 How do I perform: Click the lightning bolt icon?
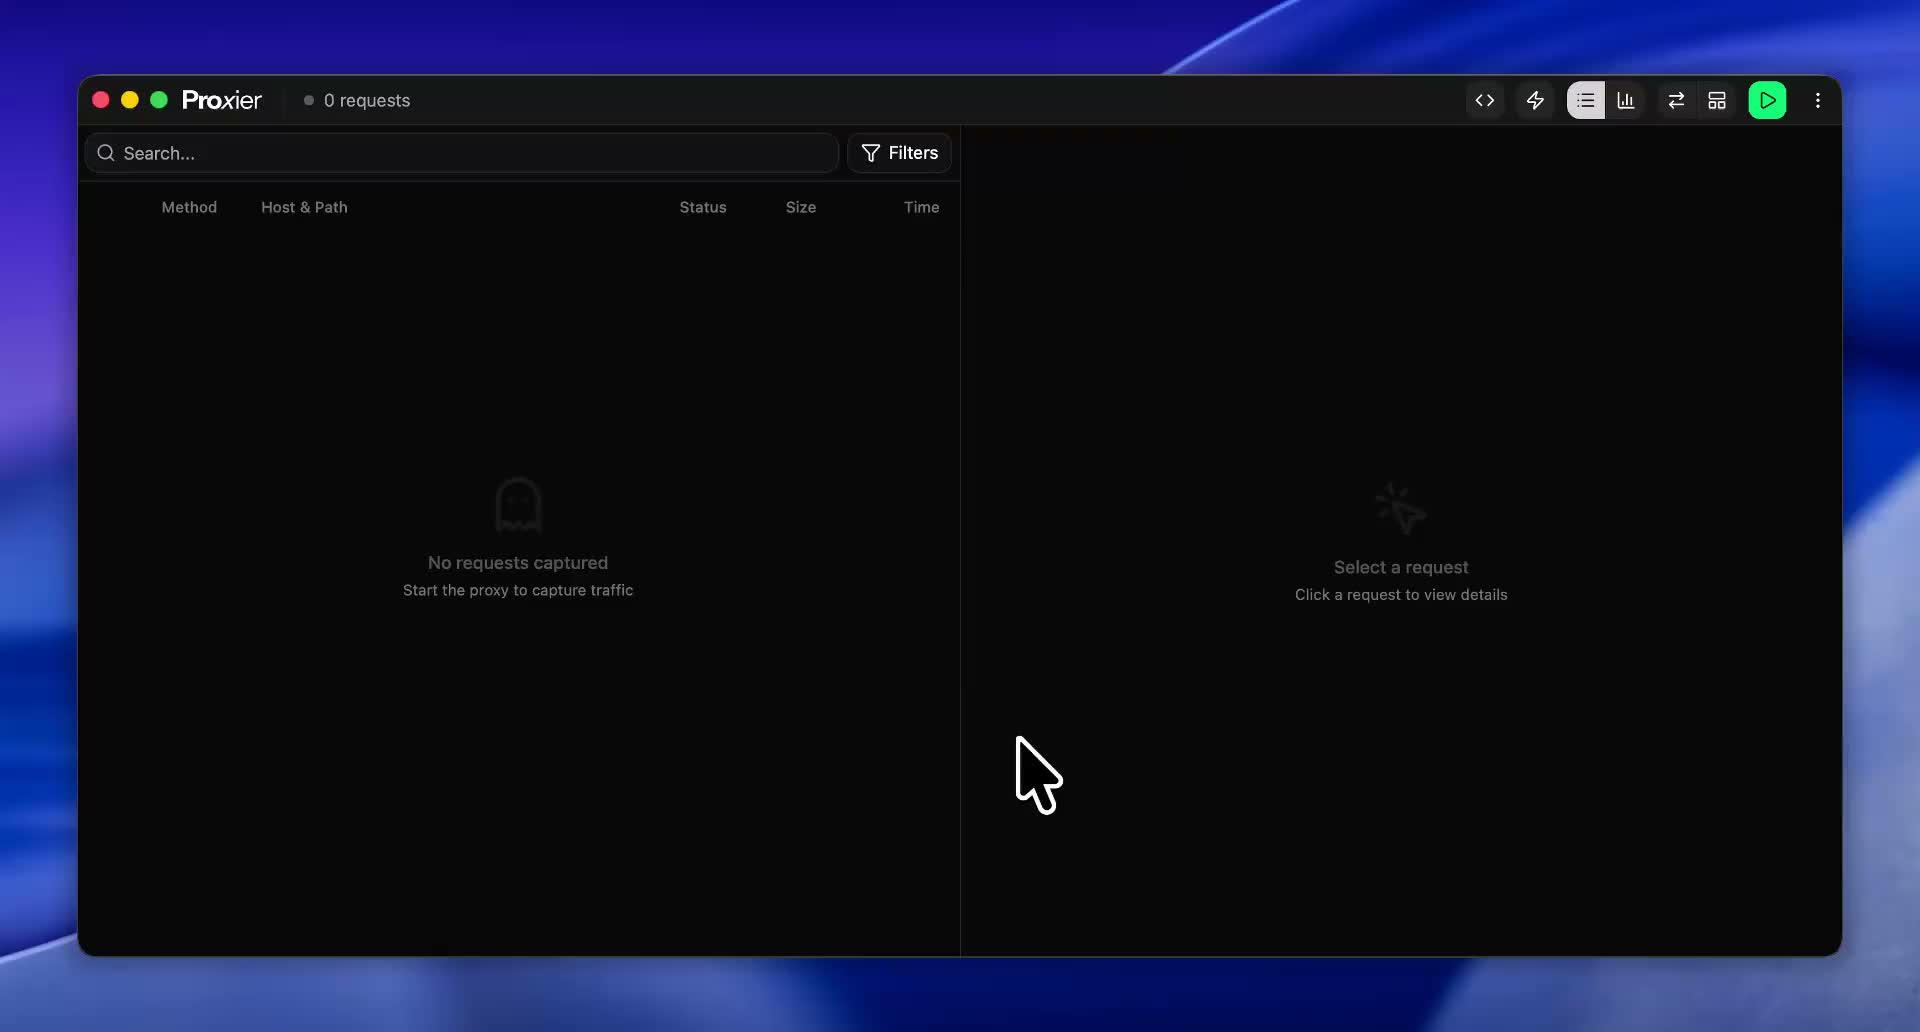1535,100
